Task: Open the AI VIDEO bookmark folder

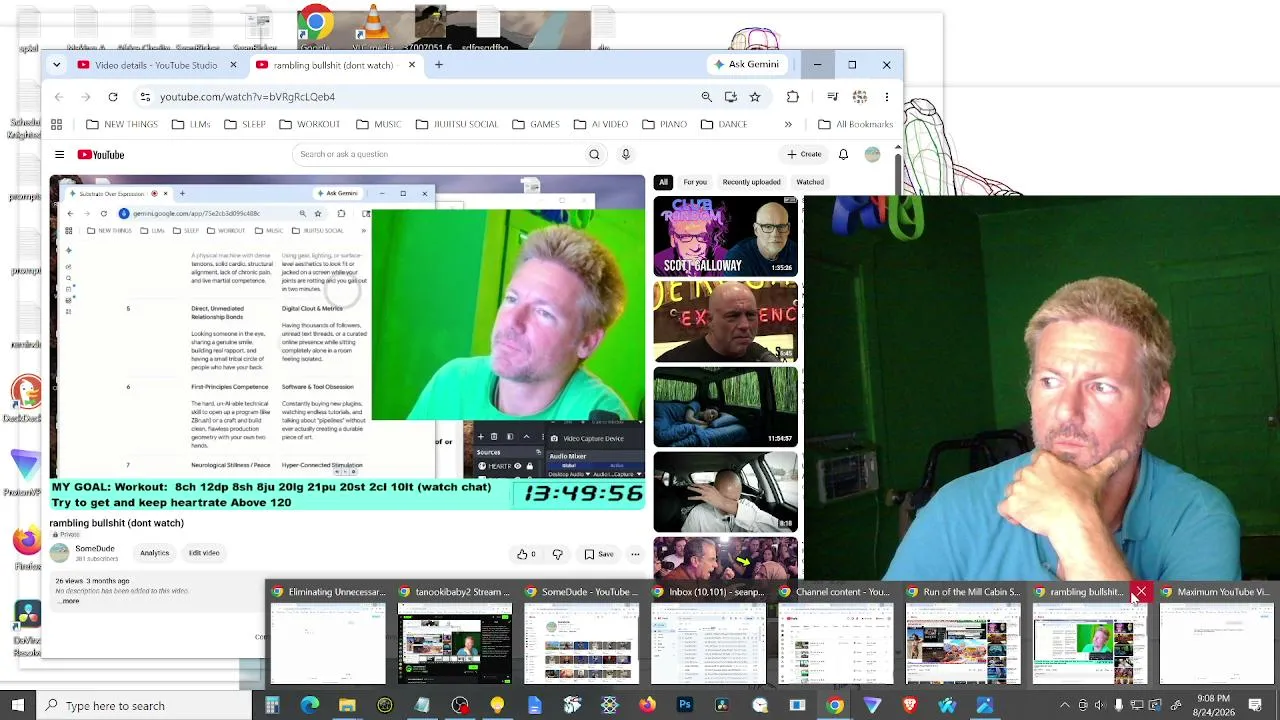Action: click(x=600, y=124)
